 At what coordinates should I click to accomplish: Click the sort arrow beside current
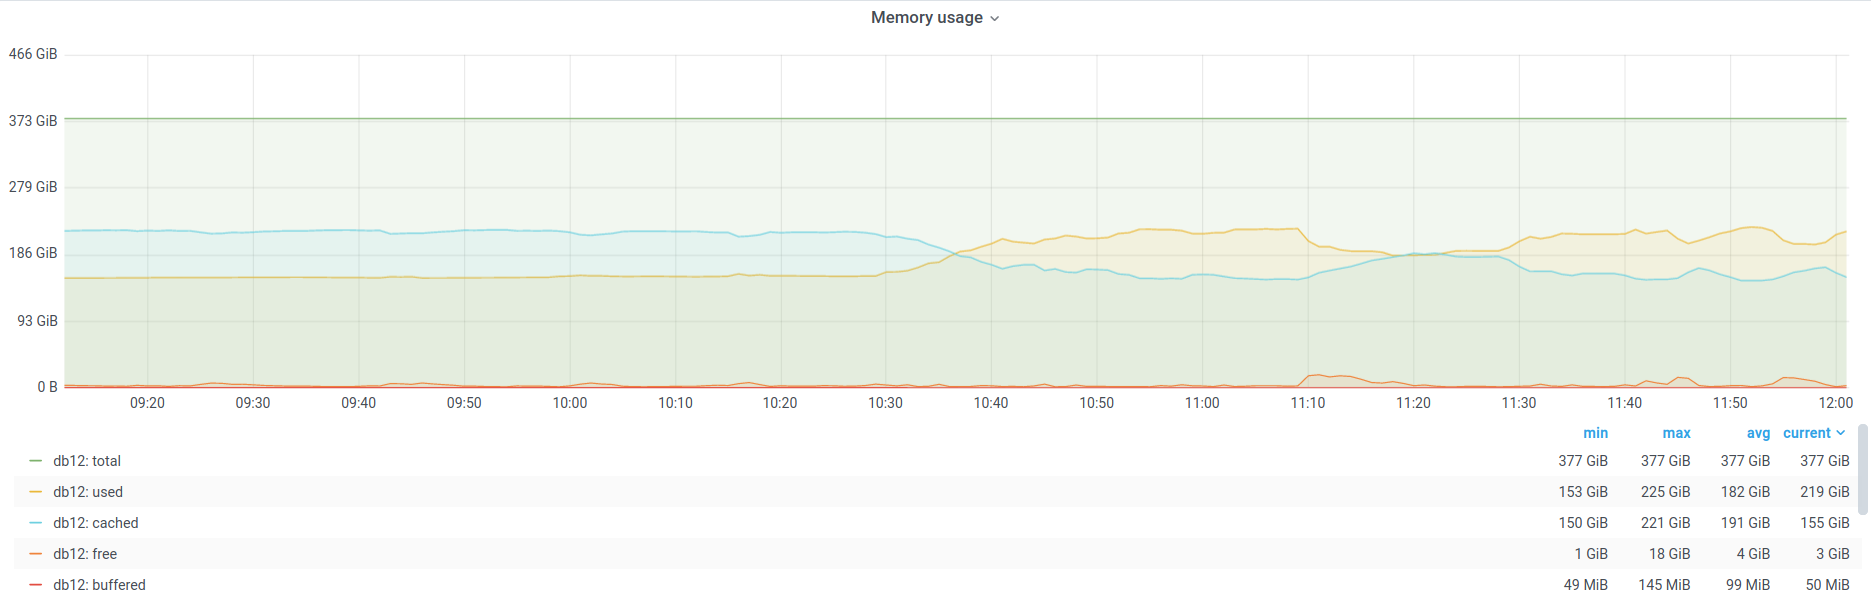click(1841, 433)
